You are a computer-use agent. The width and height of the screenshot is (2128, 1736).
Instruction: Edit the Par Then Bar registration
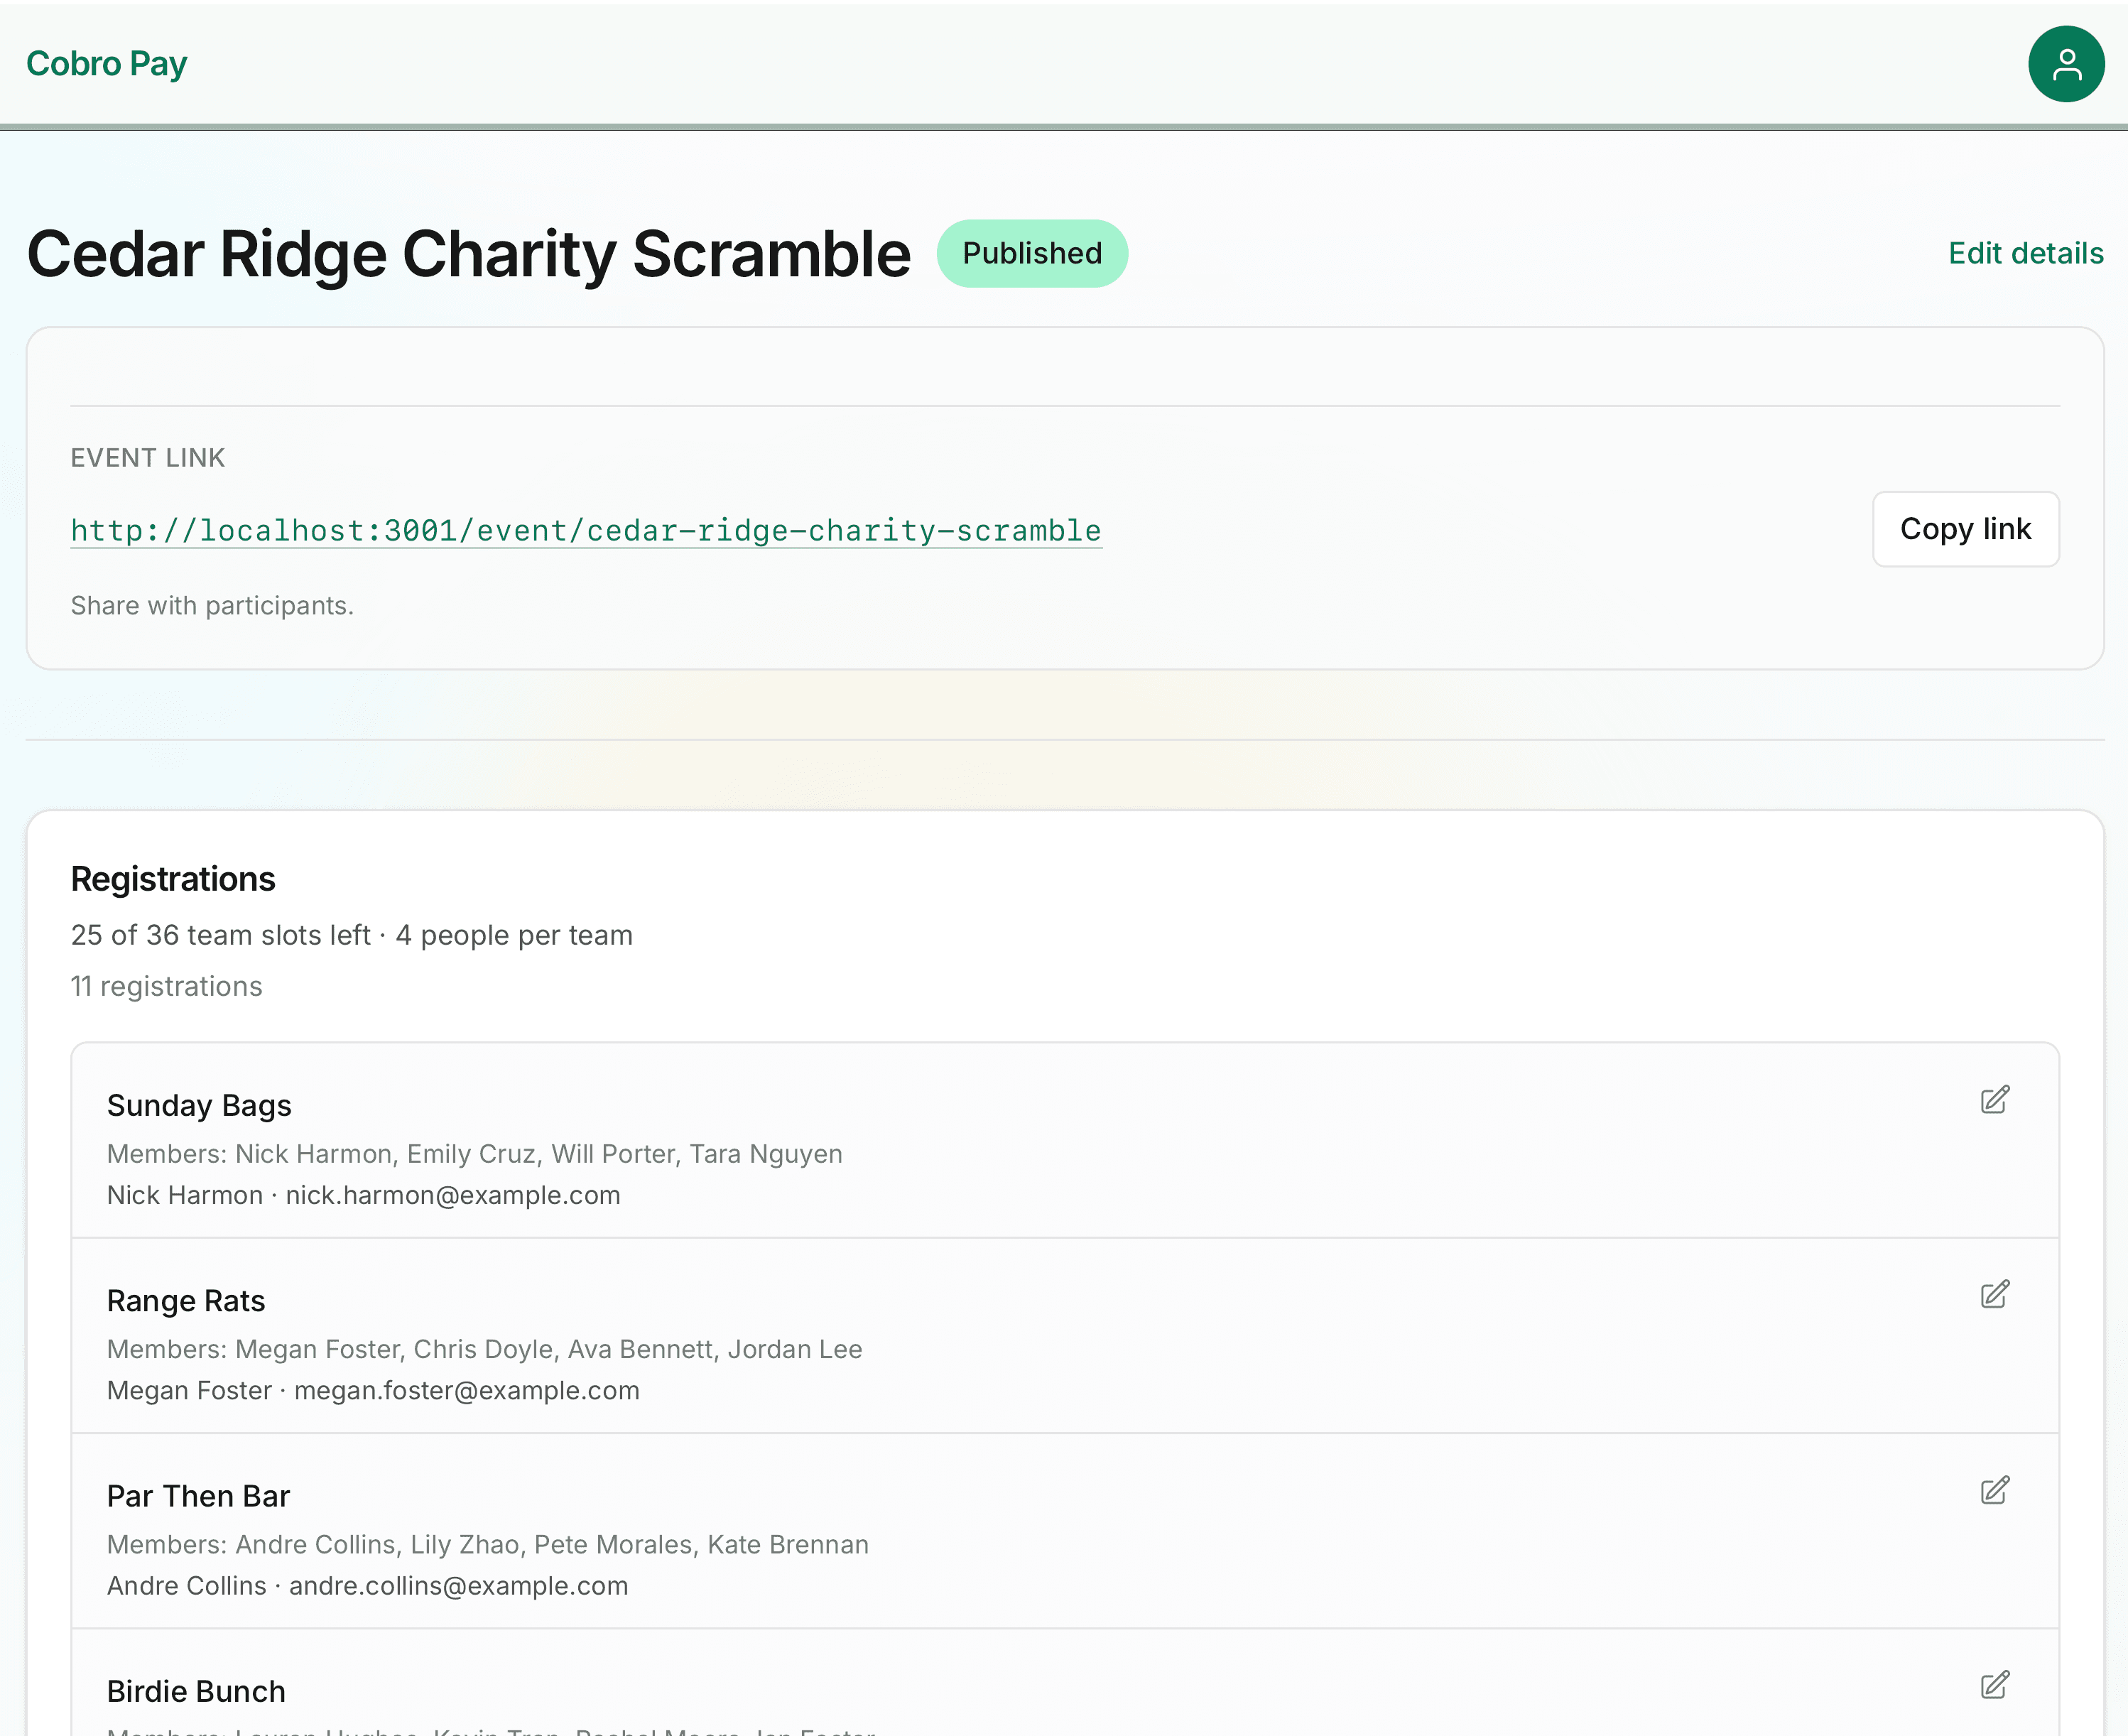[1994, 1491]
